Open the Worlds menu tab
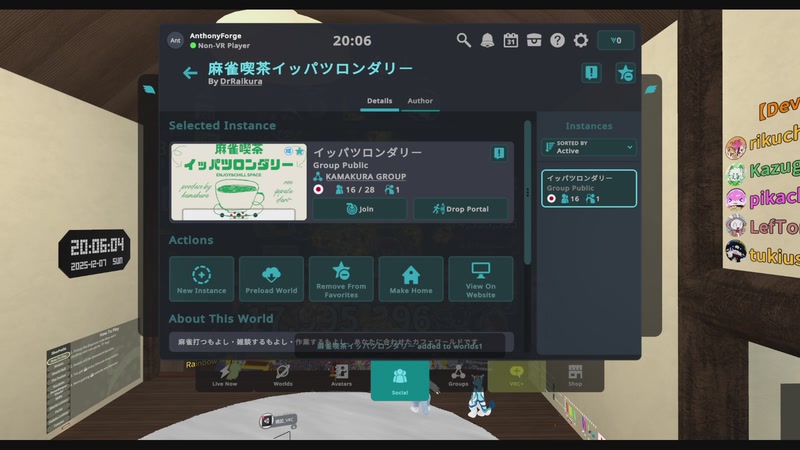The image size is (800, 450). click(x=283, y=377)
